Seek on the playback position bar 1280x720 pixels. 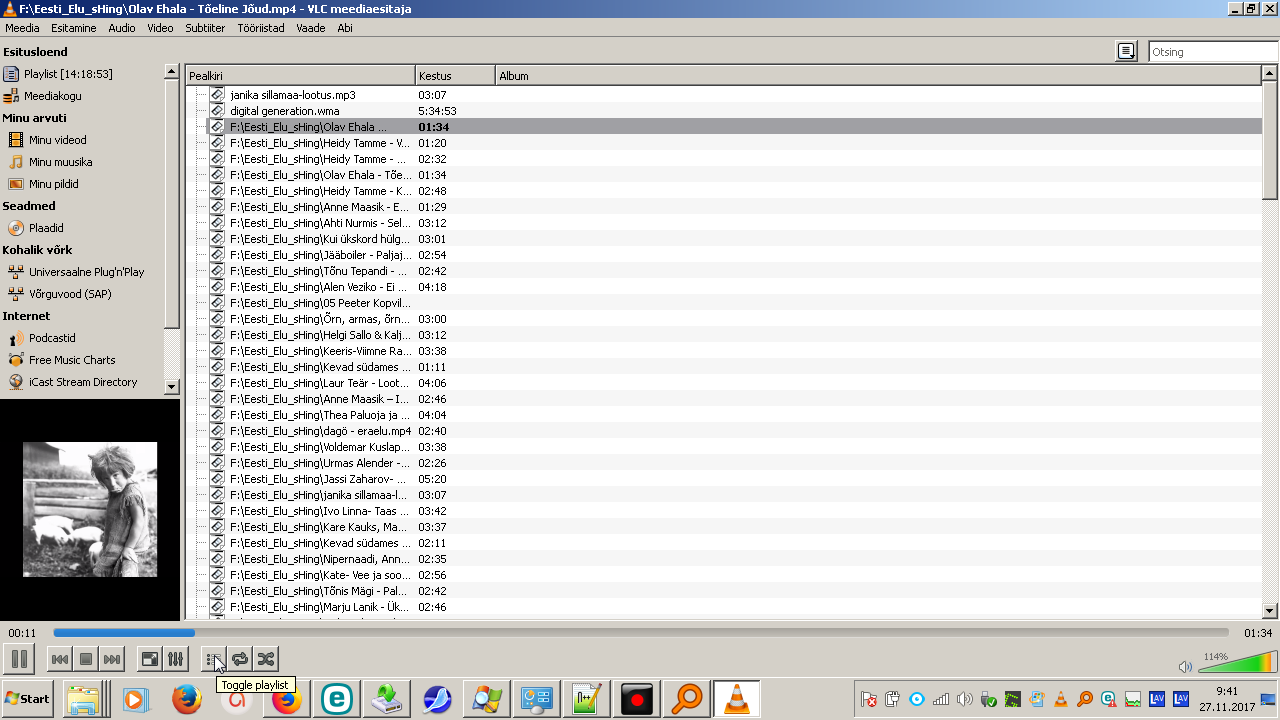coord(641,633)
